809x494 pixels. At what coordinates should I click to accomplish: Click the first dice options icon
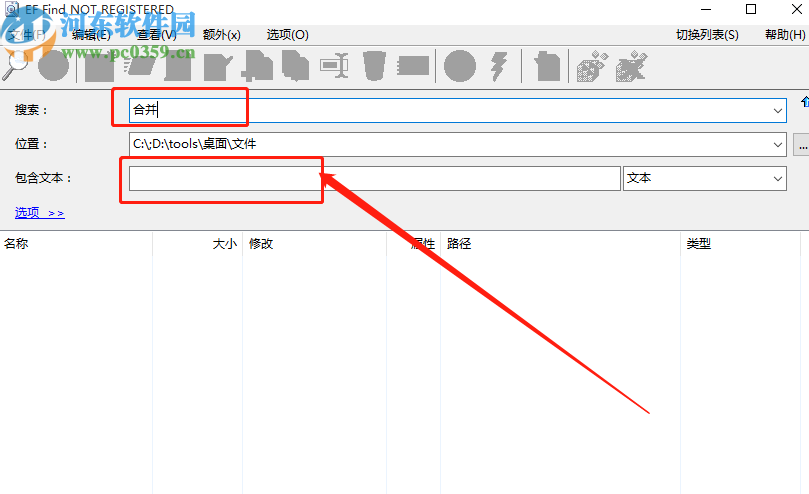[x=592, y=66]
